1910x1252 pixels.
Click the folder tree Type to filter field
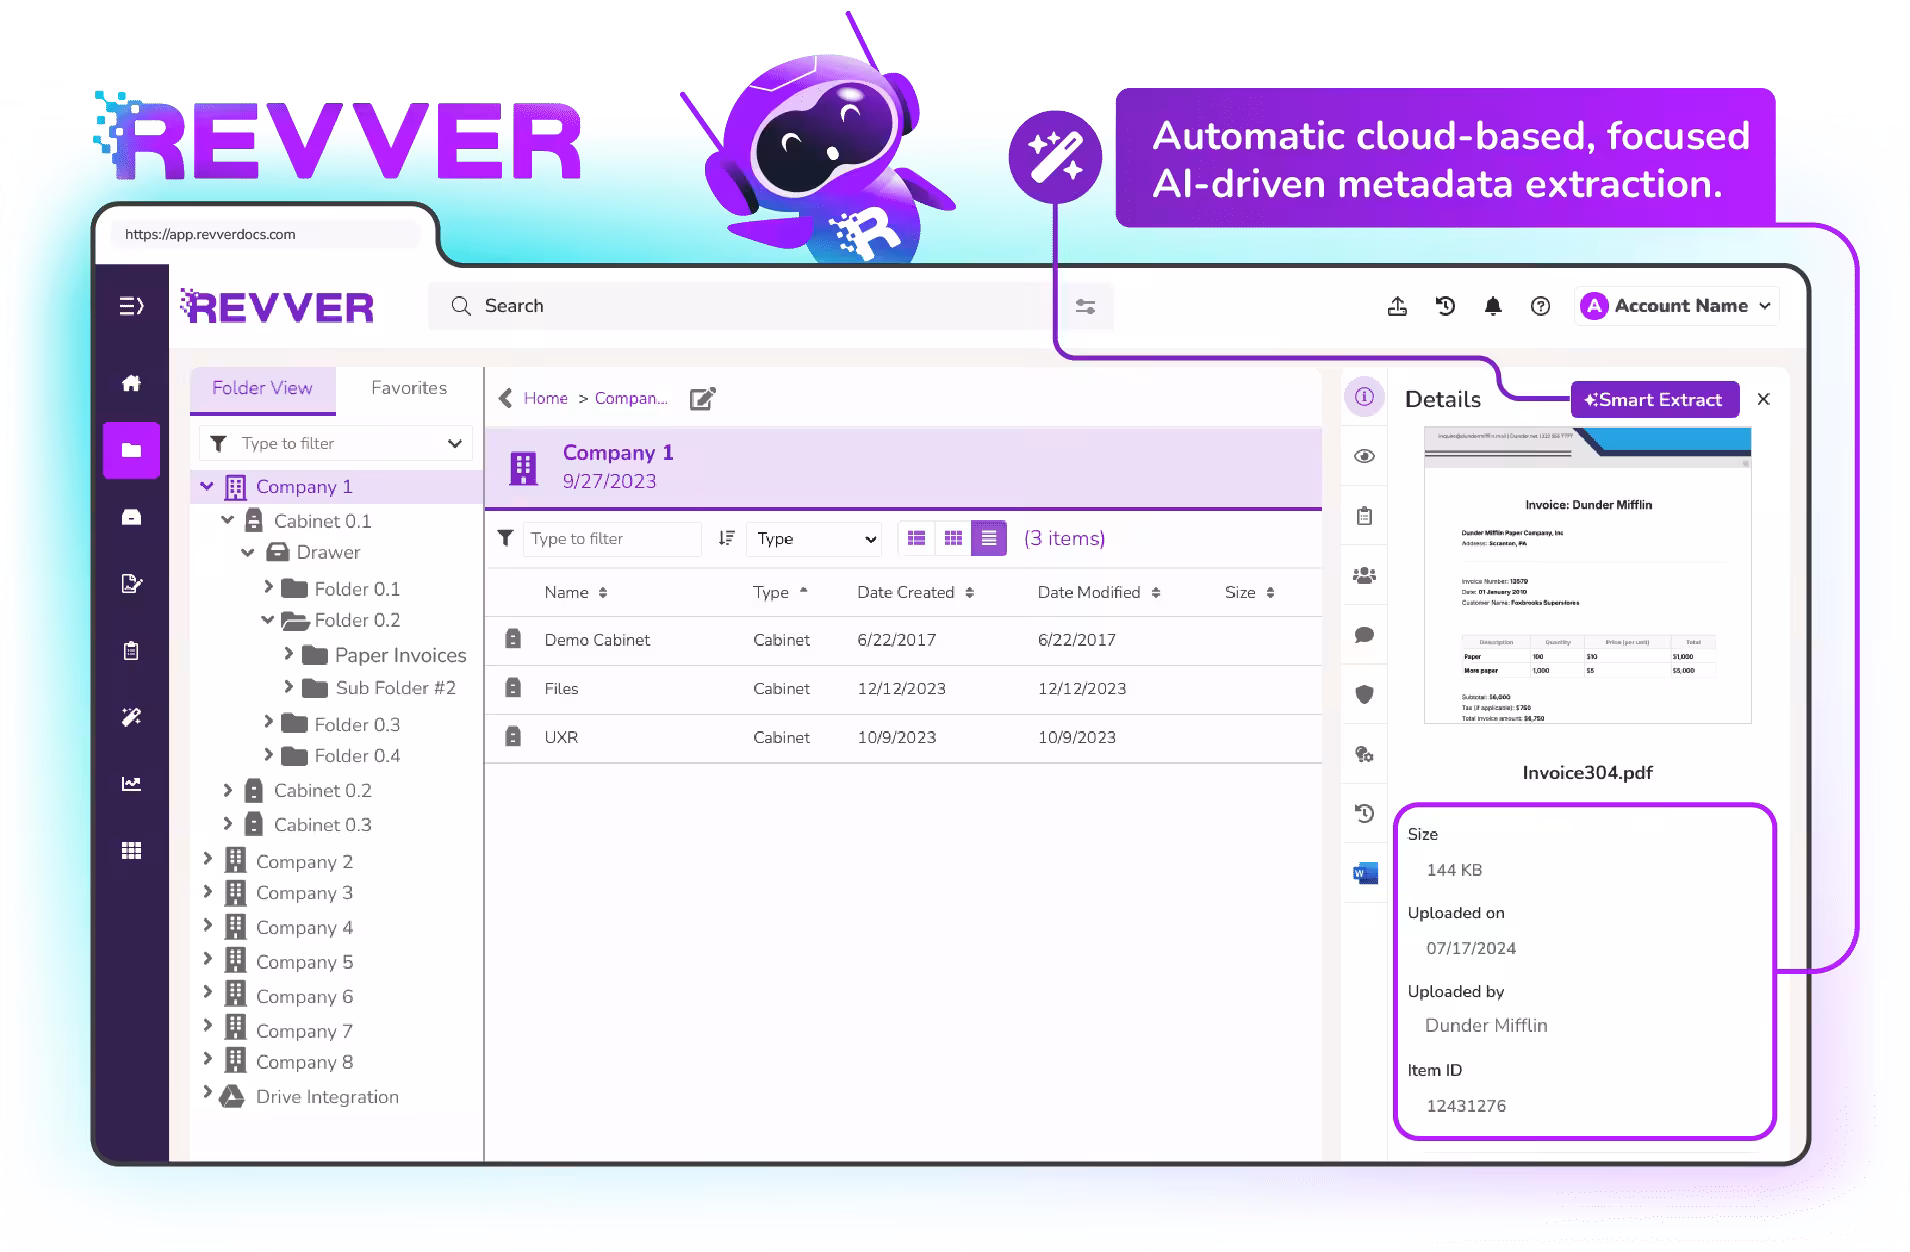pyautogui.click(x=336, y=443)
